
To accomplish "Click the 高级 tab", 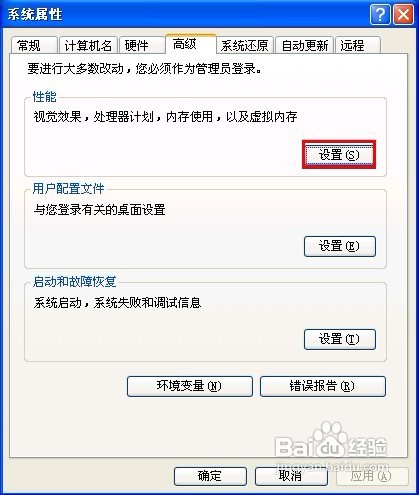I will (x=190, y=44).
